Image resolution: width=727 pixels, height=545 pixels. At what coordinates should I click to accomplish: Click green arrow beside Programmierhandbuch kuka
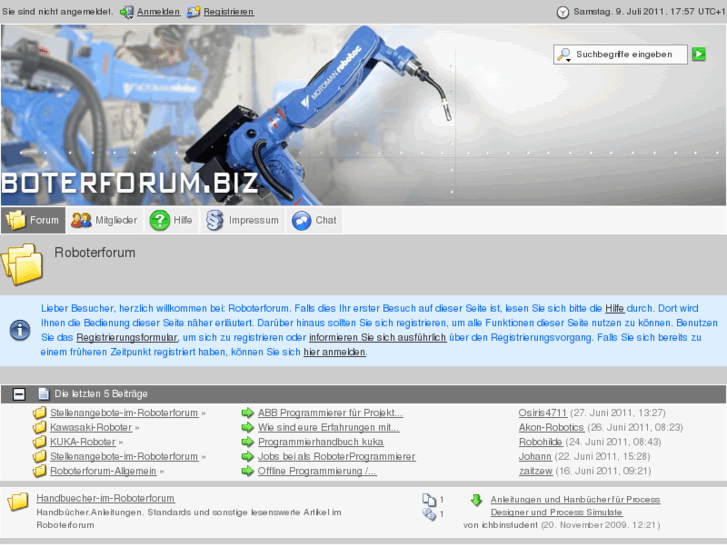click(x=248, y=442)
